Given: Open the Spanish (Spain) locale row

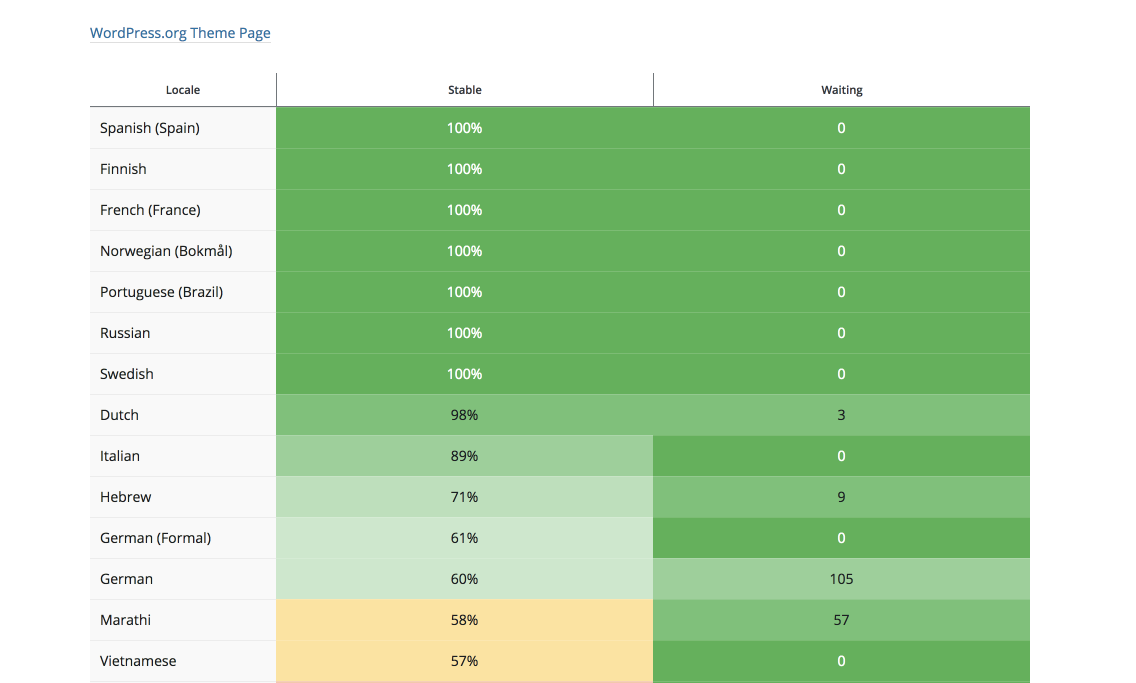Looking at the screenshot, I should [150, 128].
